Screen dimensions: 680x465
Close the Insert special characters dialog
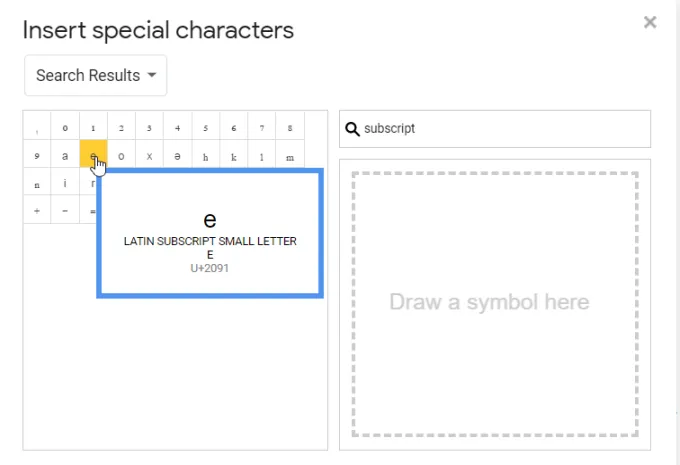[650, 22]
